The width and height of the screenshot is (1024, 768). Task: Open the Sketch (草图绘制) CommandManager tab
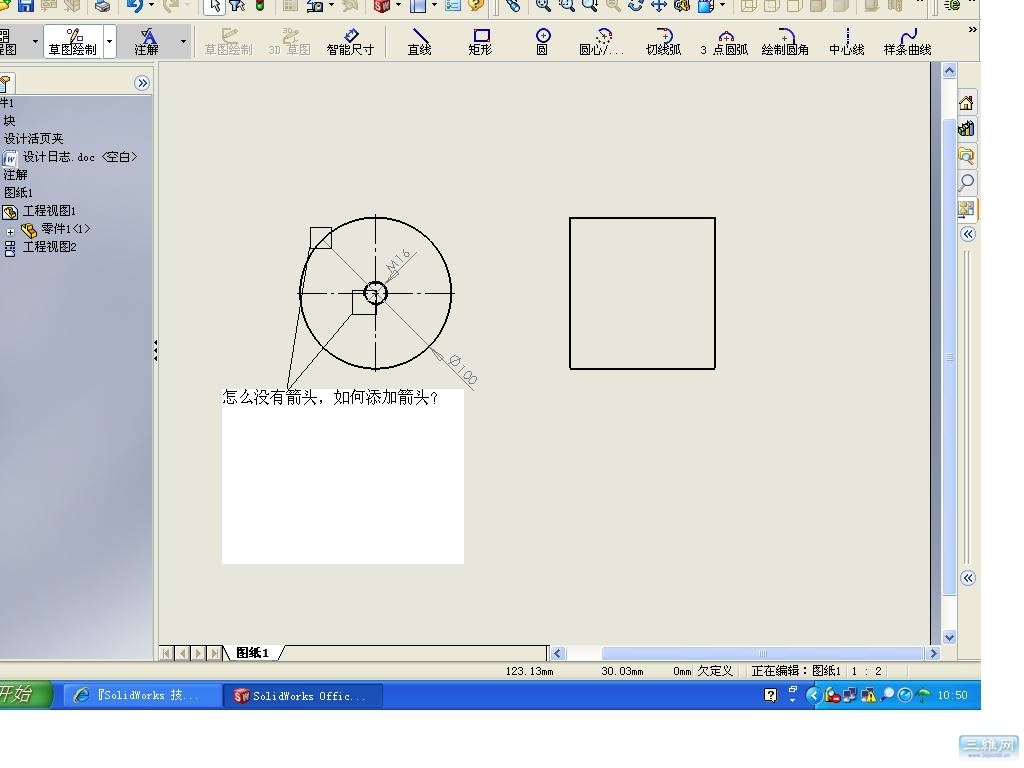pos(72,42)
